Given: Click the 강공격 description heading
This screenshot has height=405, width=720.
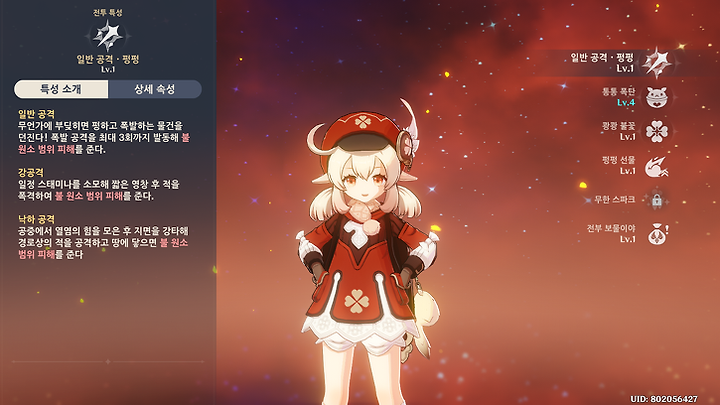Looking at the screenshot, I should pos(31,172).
